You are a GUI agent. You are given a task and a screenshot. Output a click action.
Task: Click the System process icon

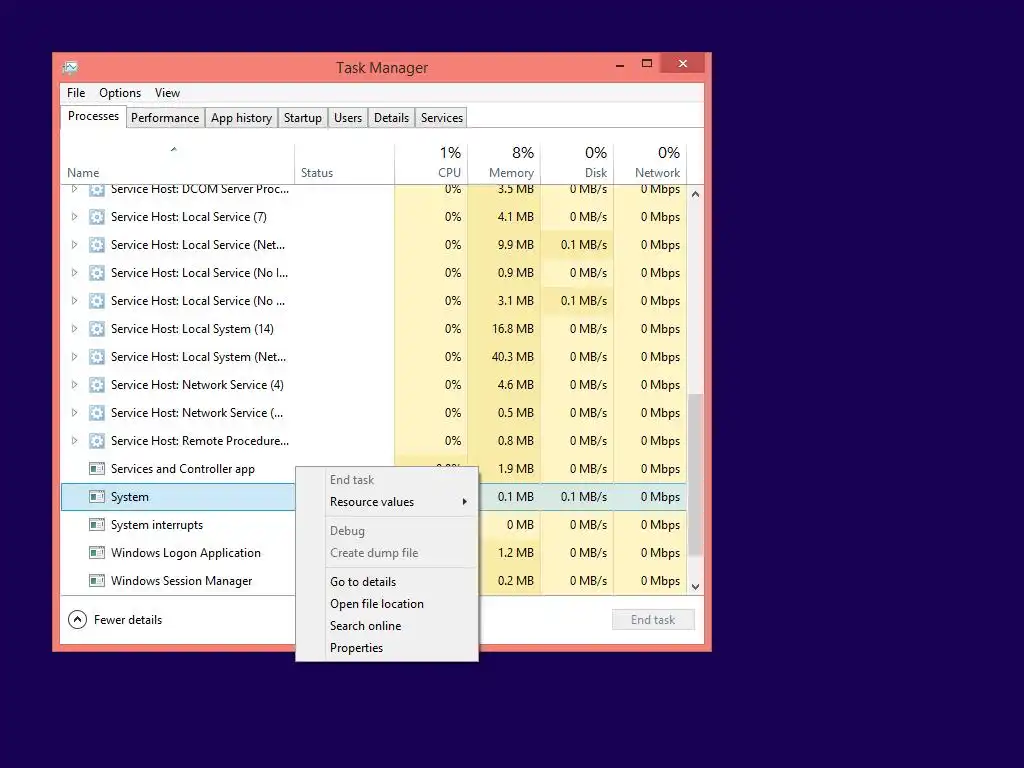click(97, 497)
